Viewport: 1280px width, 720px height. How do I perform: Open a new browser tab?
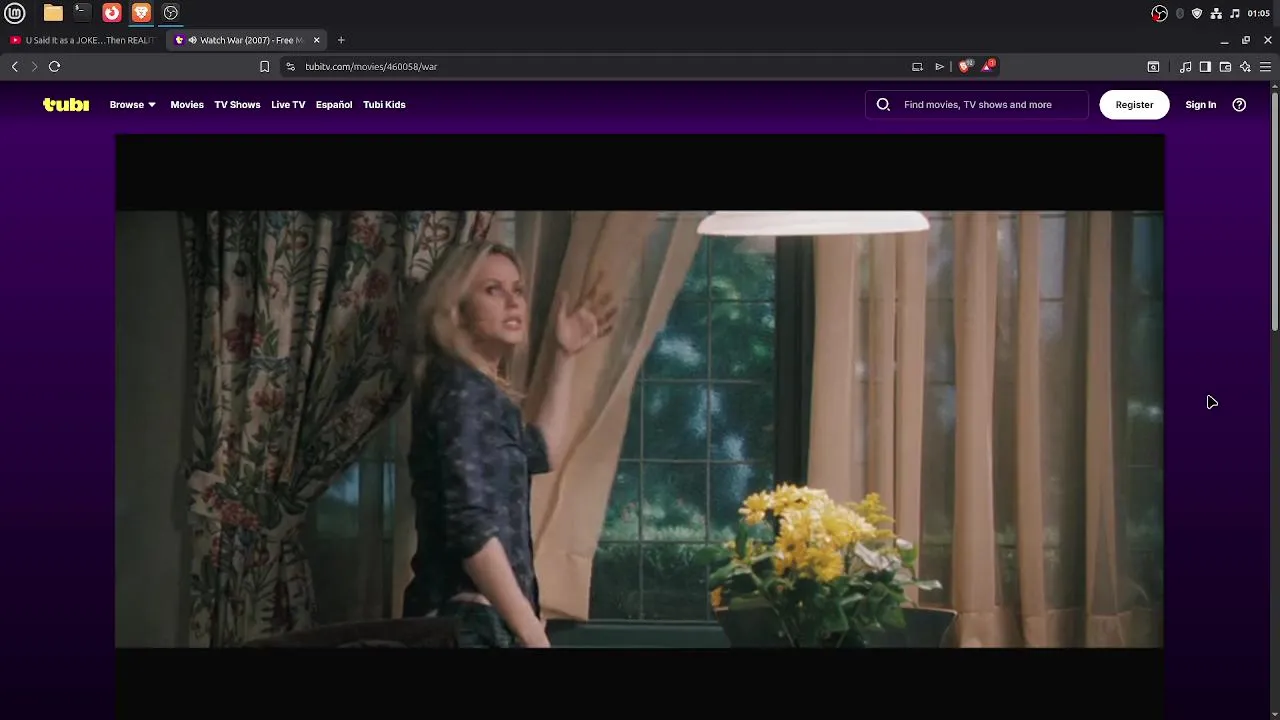pyautogui.click(x=341, y=40)
